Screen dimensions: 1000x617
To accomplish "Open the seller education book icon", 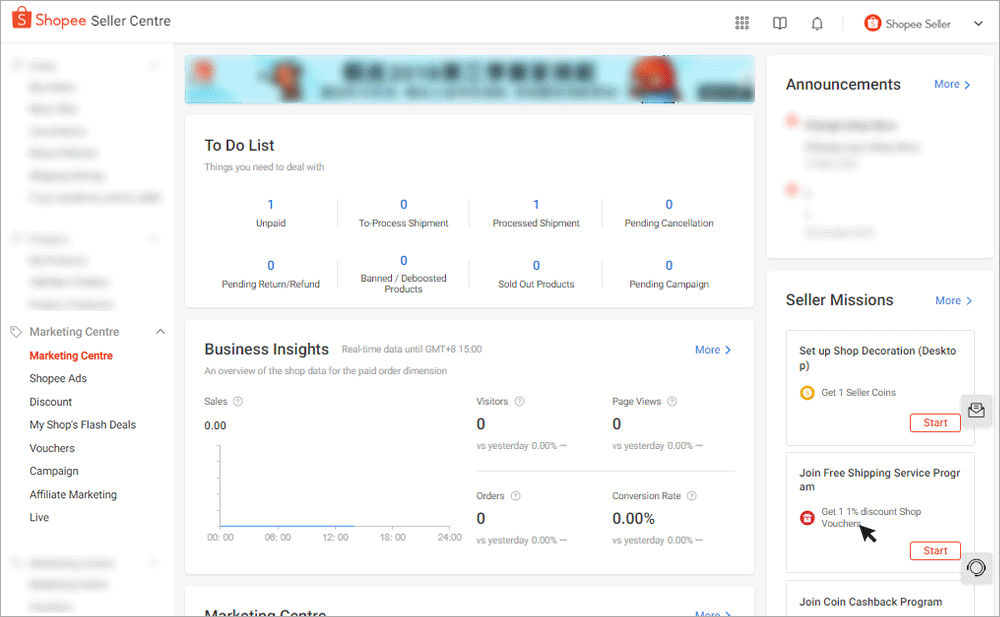I will [x=780, y=22].
